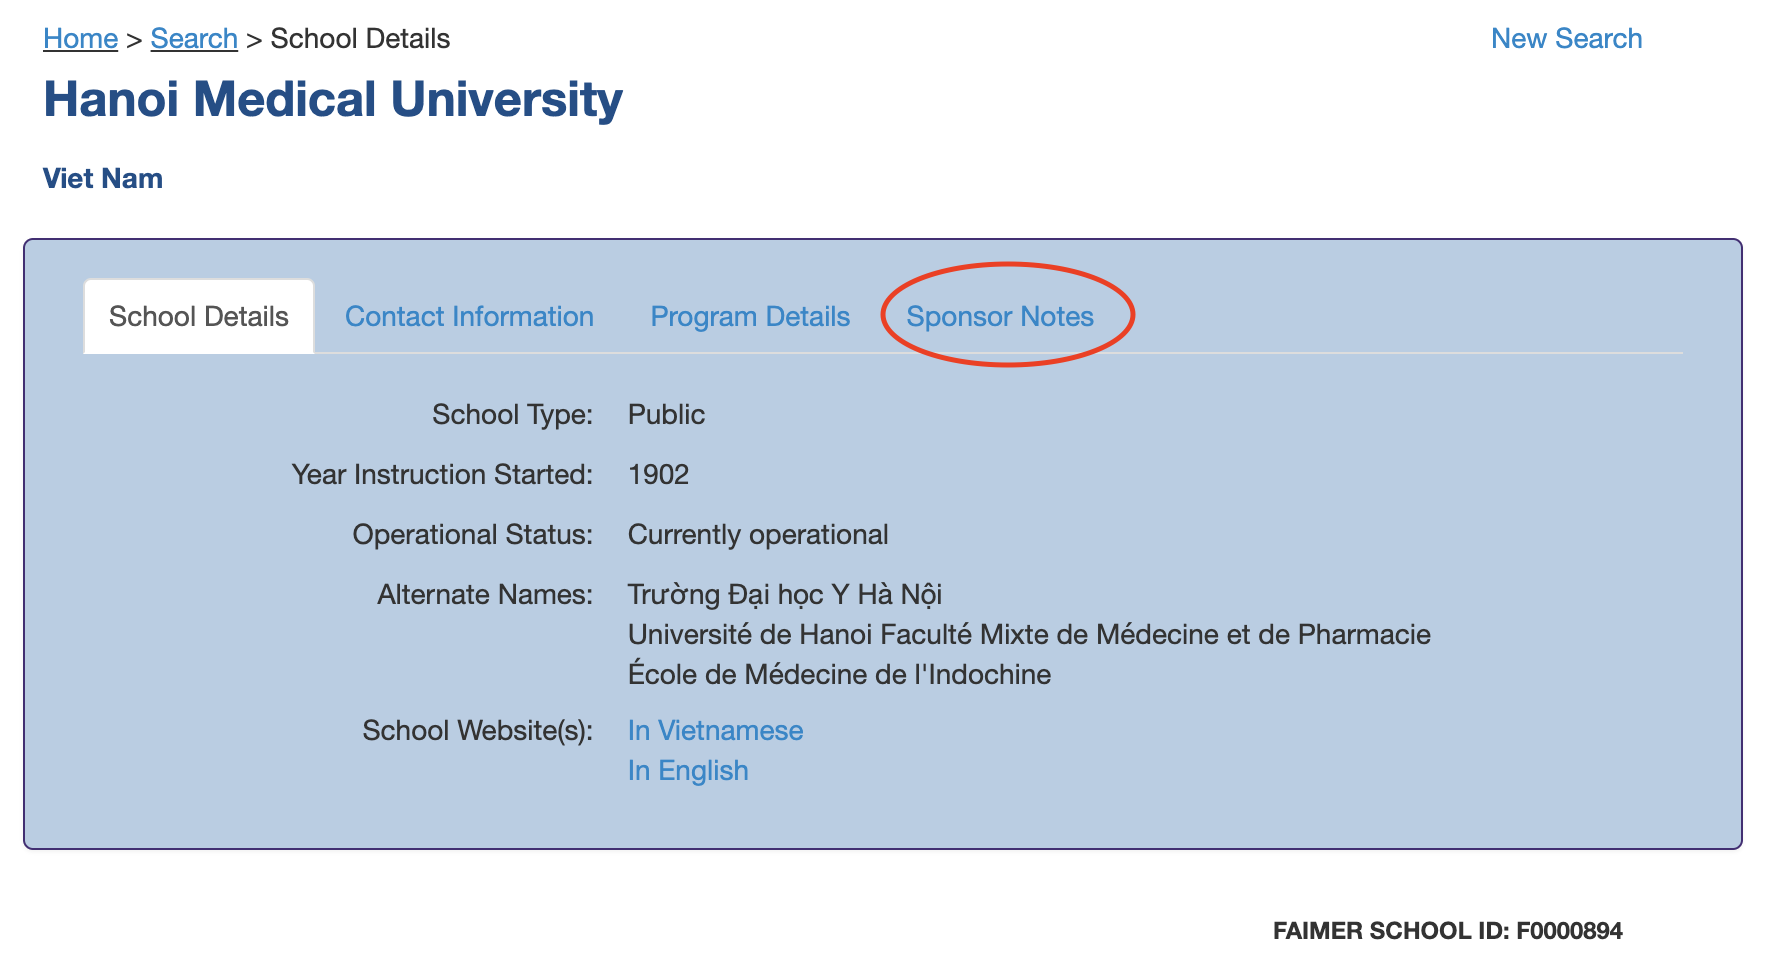The height and width of the screenshot is (972, 1766).
Task: Select the School Details tab
Action: click(199, 316)
